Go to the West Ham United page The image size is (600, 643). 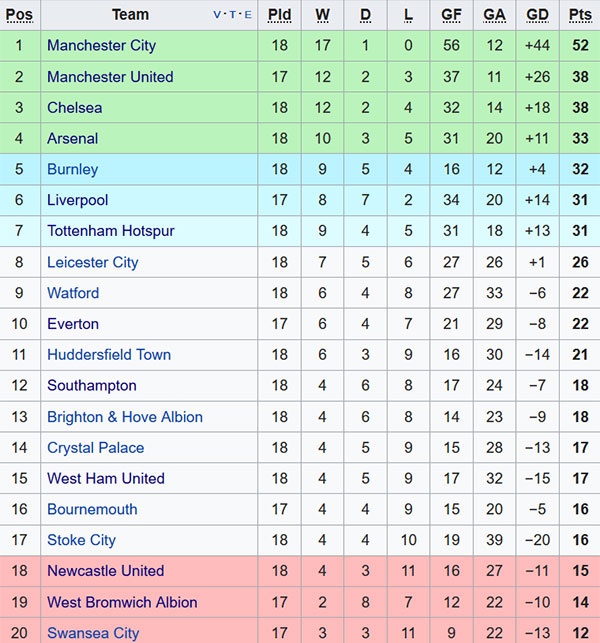[x=105, y=479]
